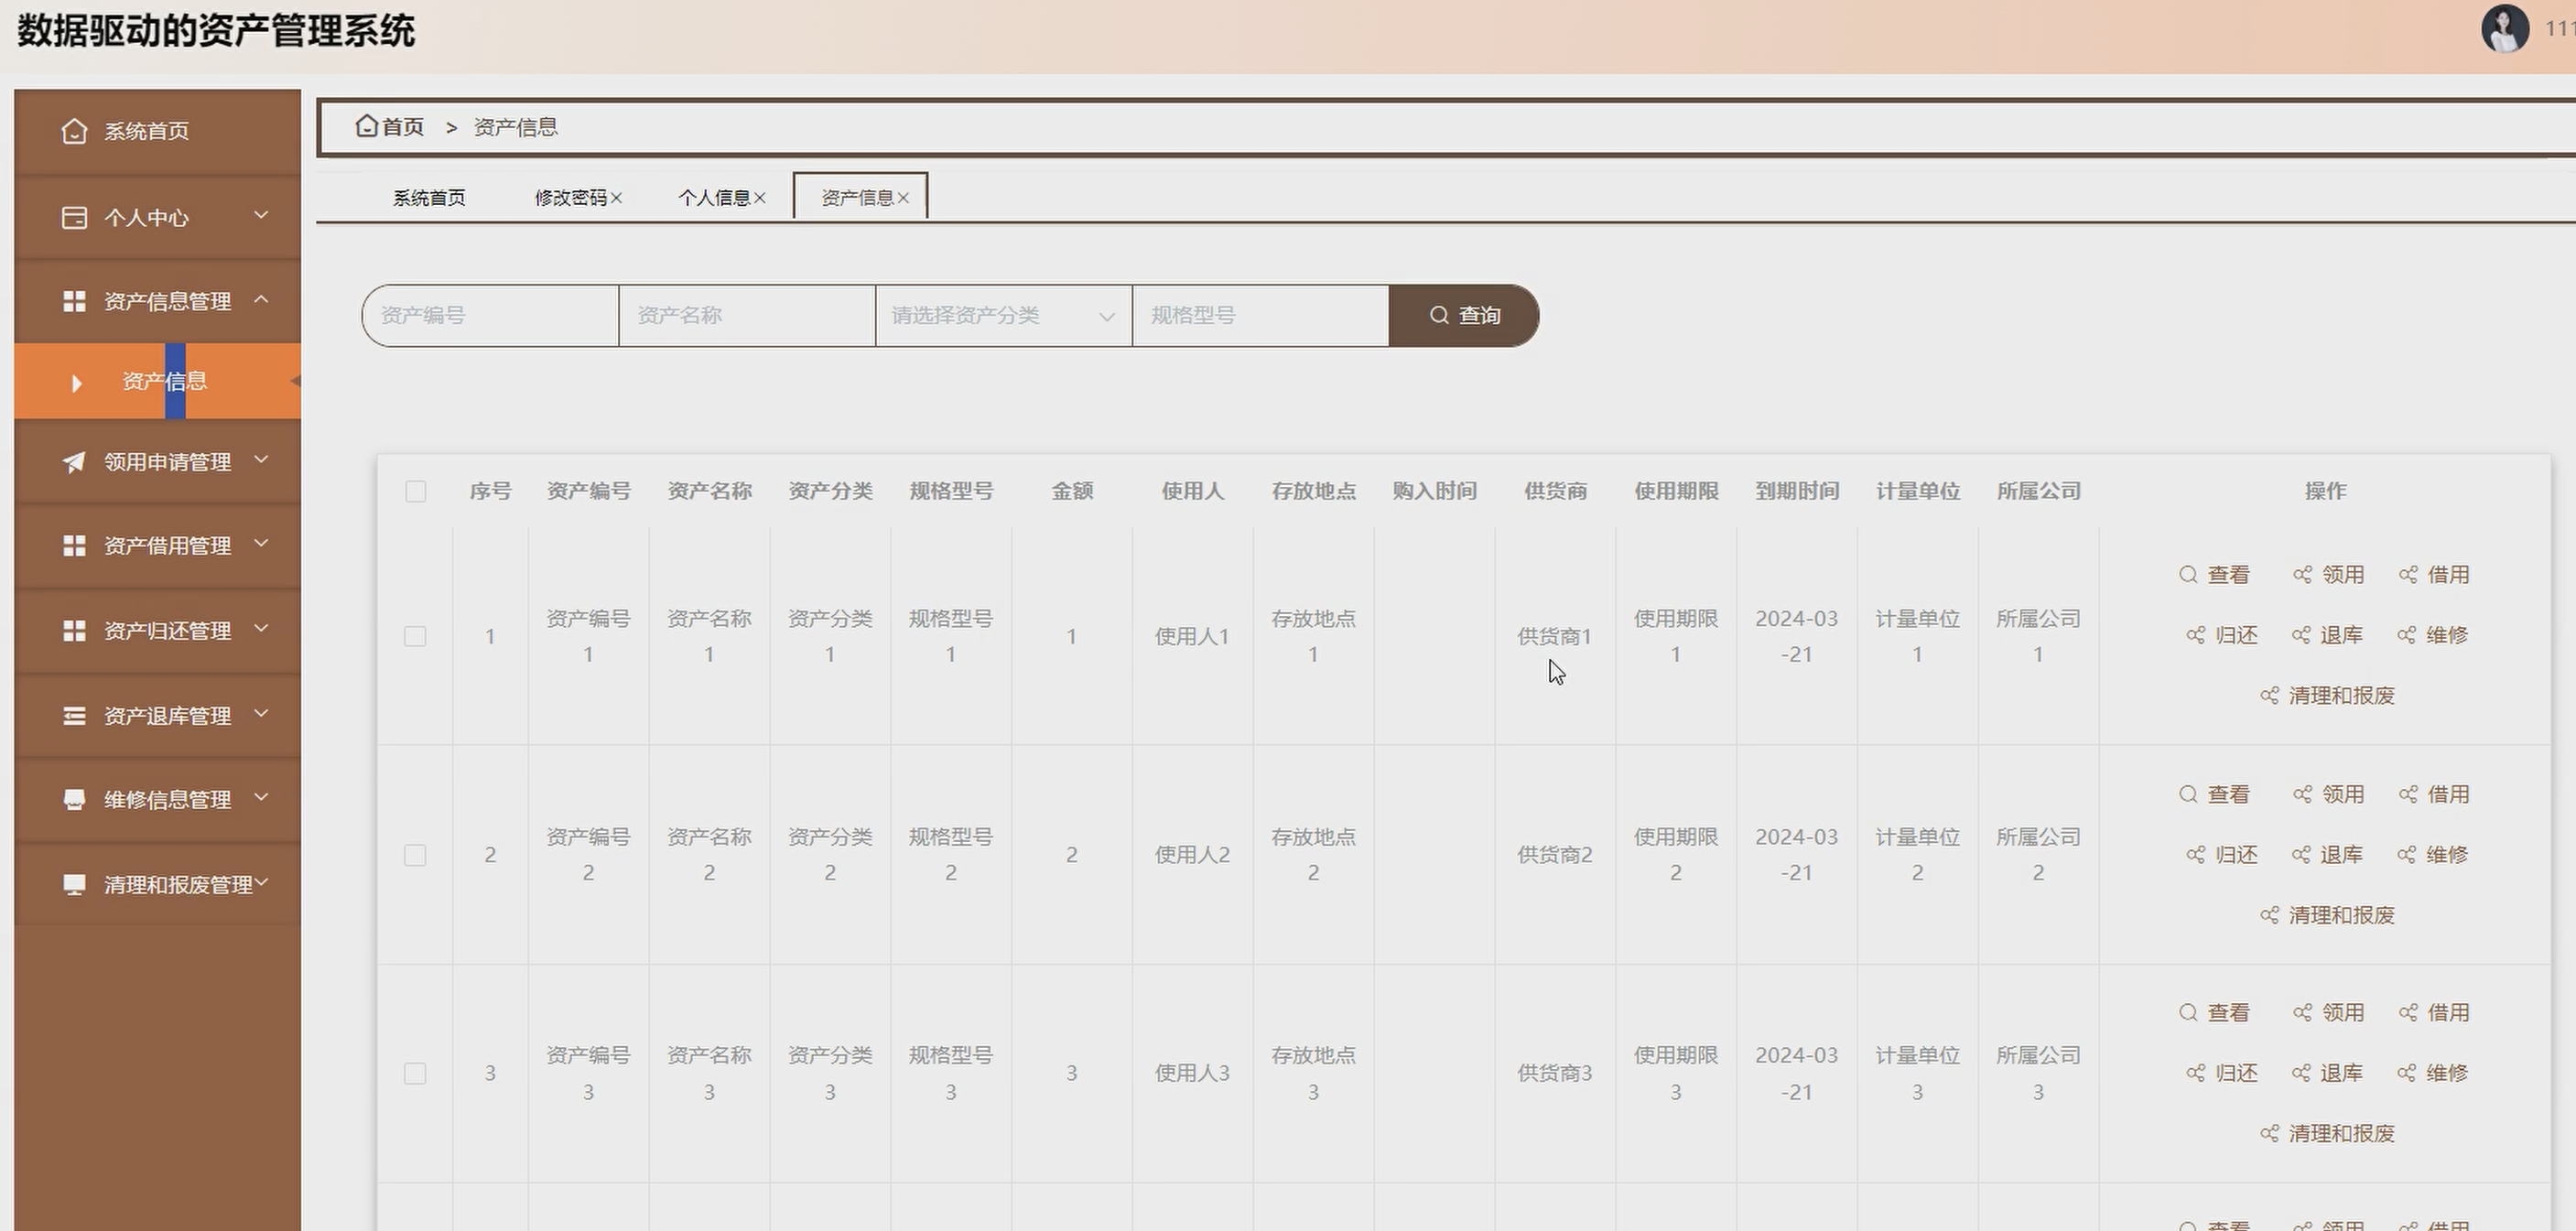
Task: Click the icon beside 维修信息管理
Action: [x=74, y=800]
